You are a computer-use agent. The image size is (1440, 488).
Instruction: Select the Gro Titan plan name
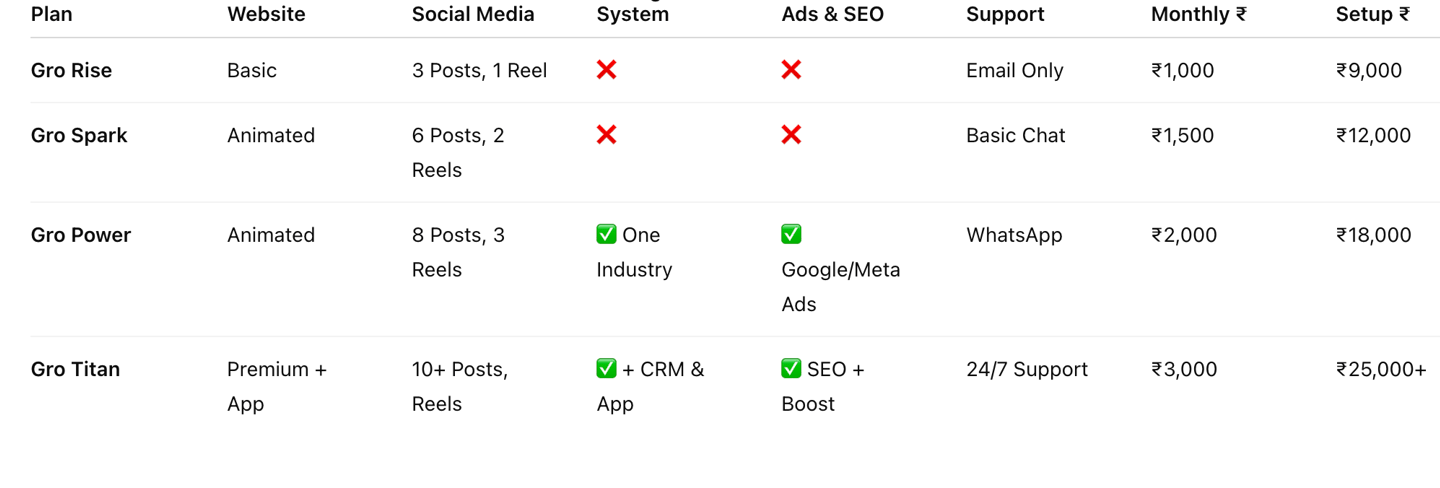point(75,369)
